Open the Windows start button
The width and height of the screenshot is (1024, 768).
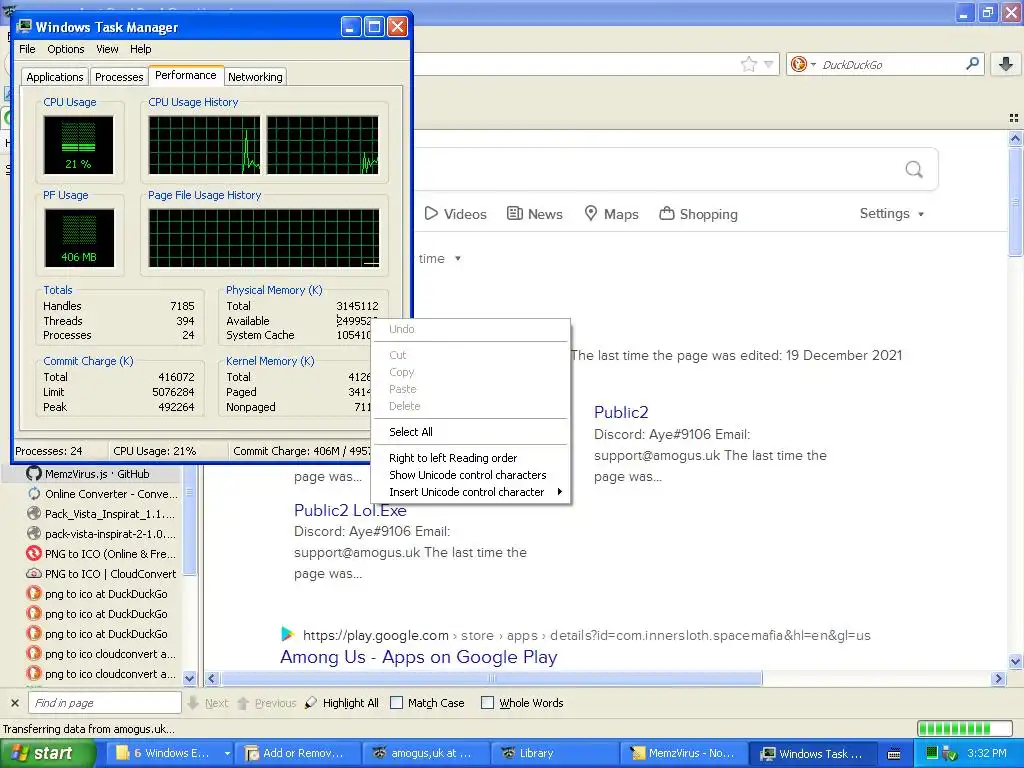[47, 754]
